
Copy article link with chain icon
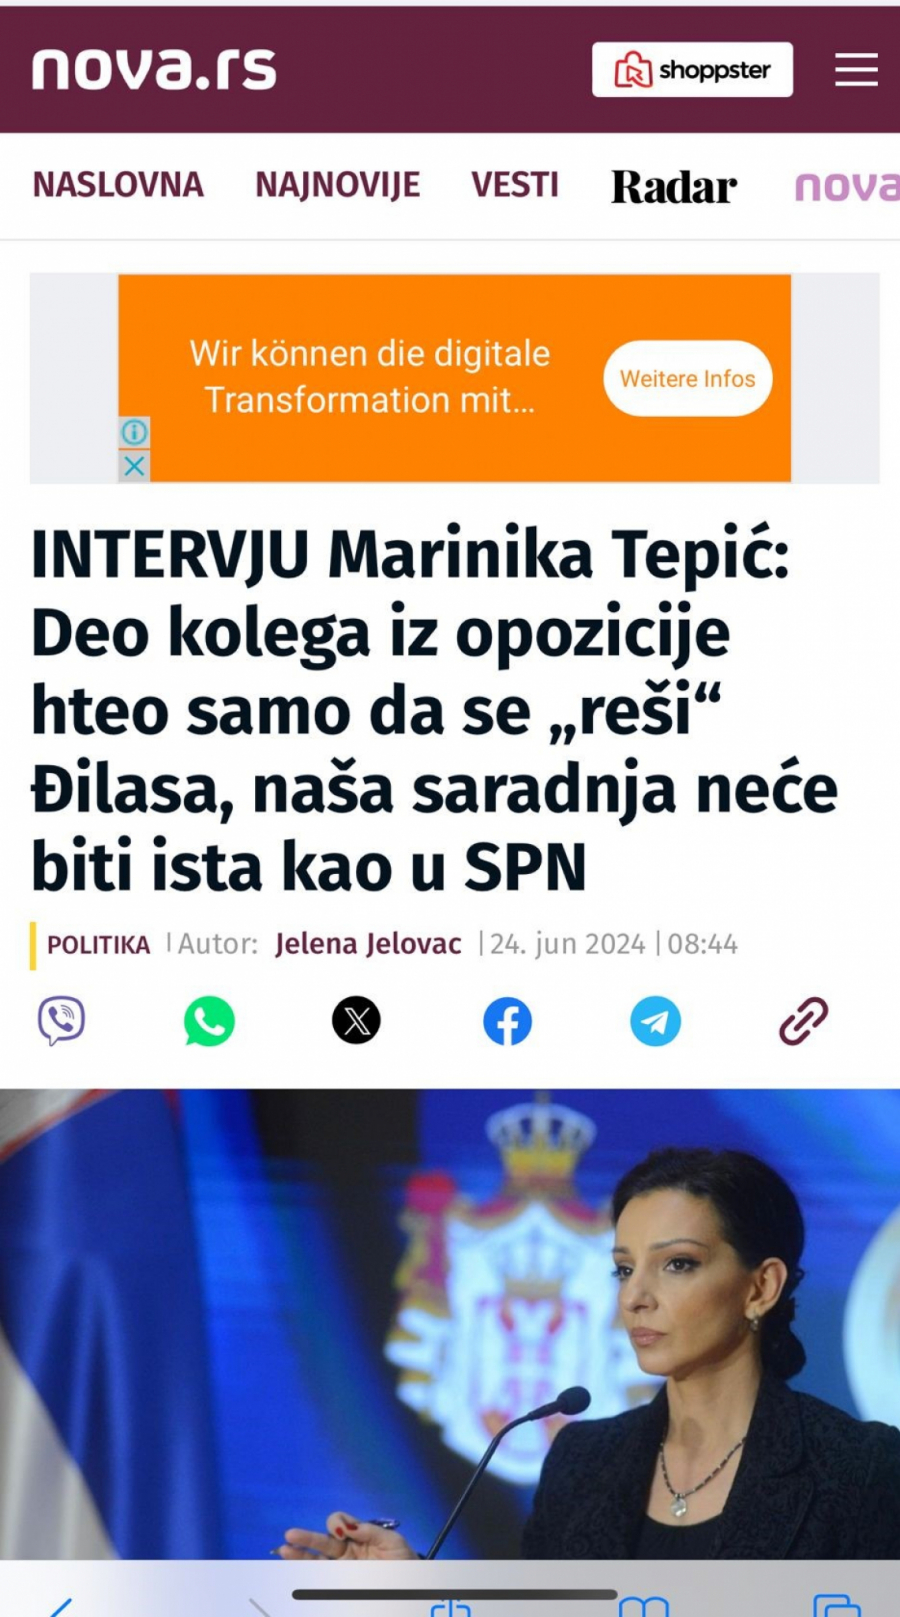pyautogui.click(x=803, y=1021)
